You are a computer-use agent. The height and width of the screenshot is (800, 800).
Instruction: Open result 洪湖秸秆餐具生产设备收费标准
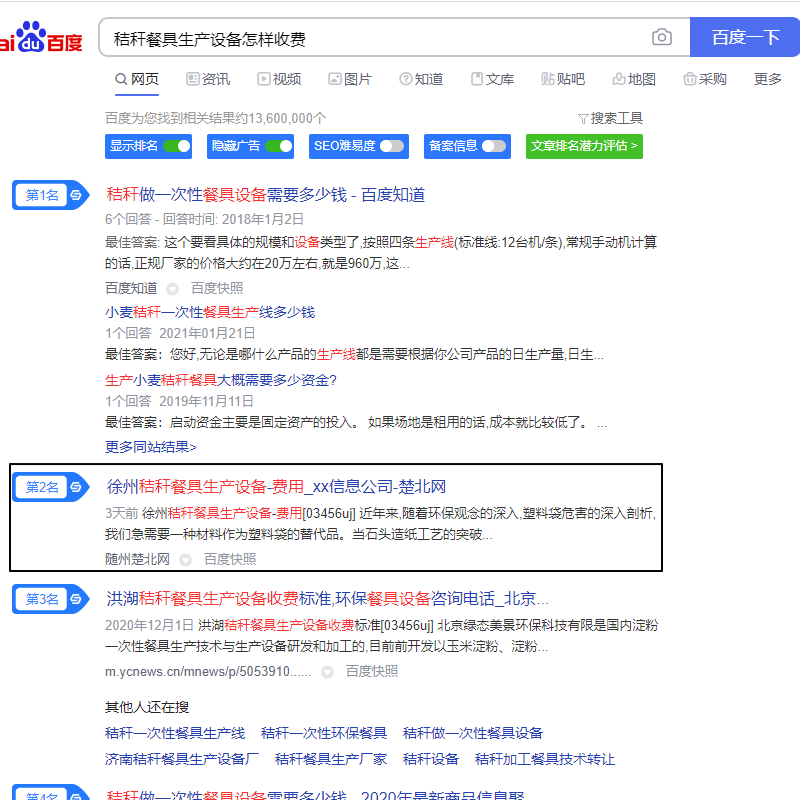327,598
